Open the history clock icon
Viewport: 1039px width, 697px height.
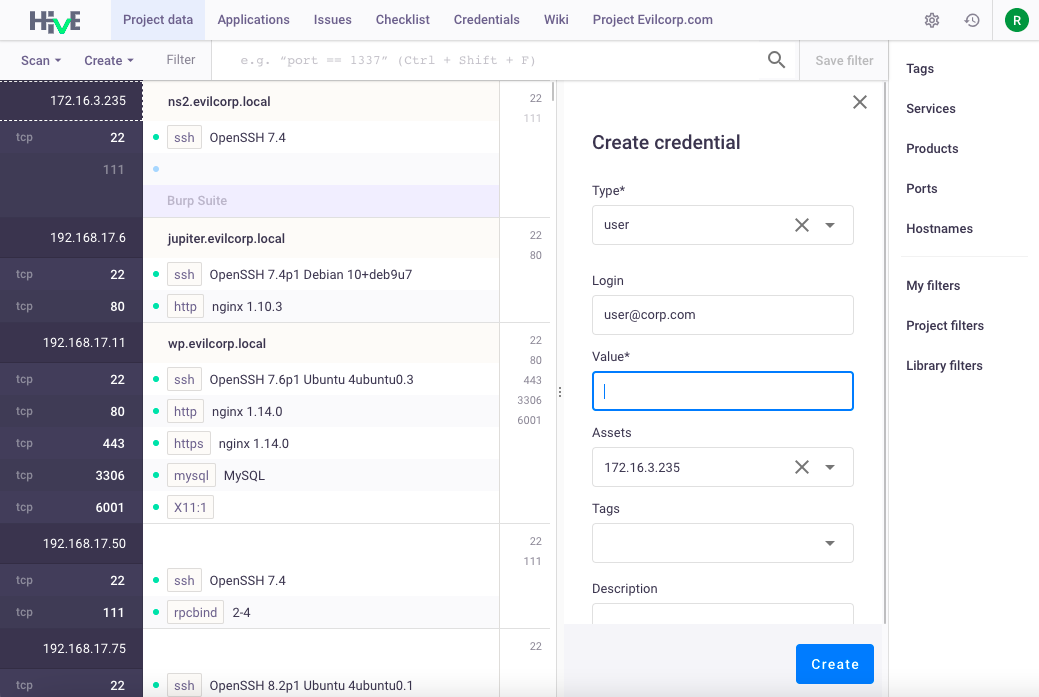coord(971,20)
